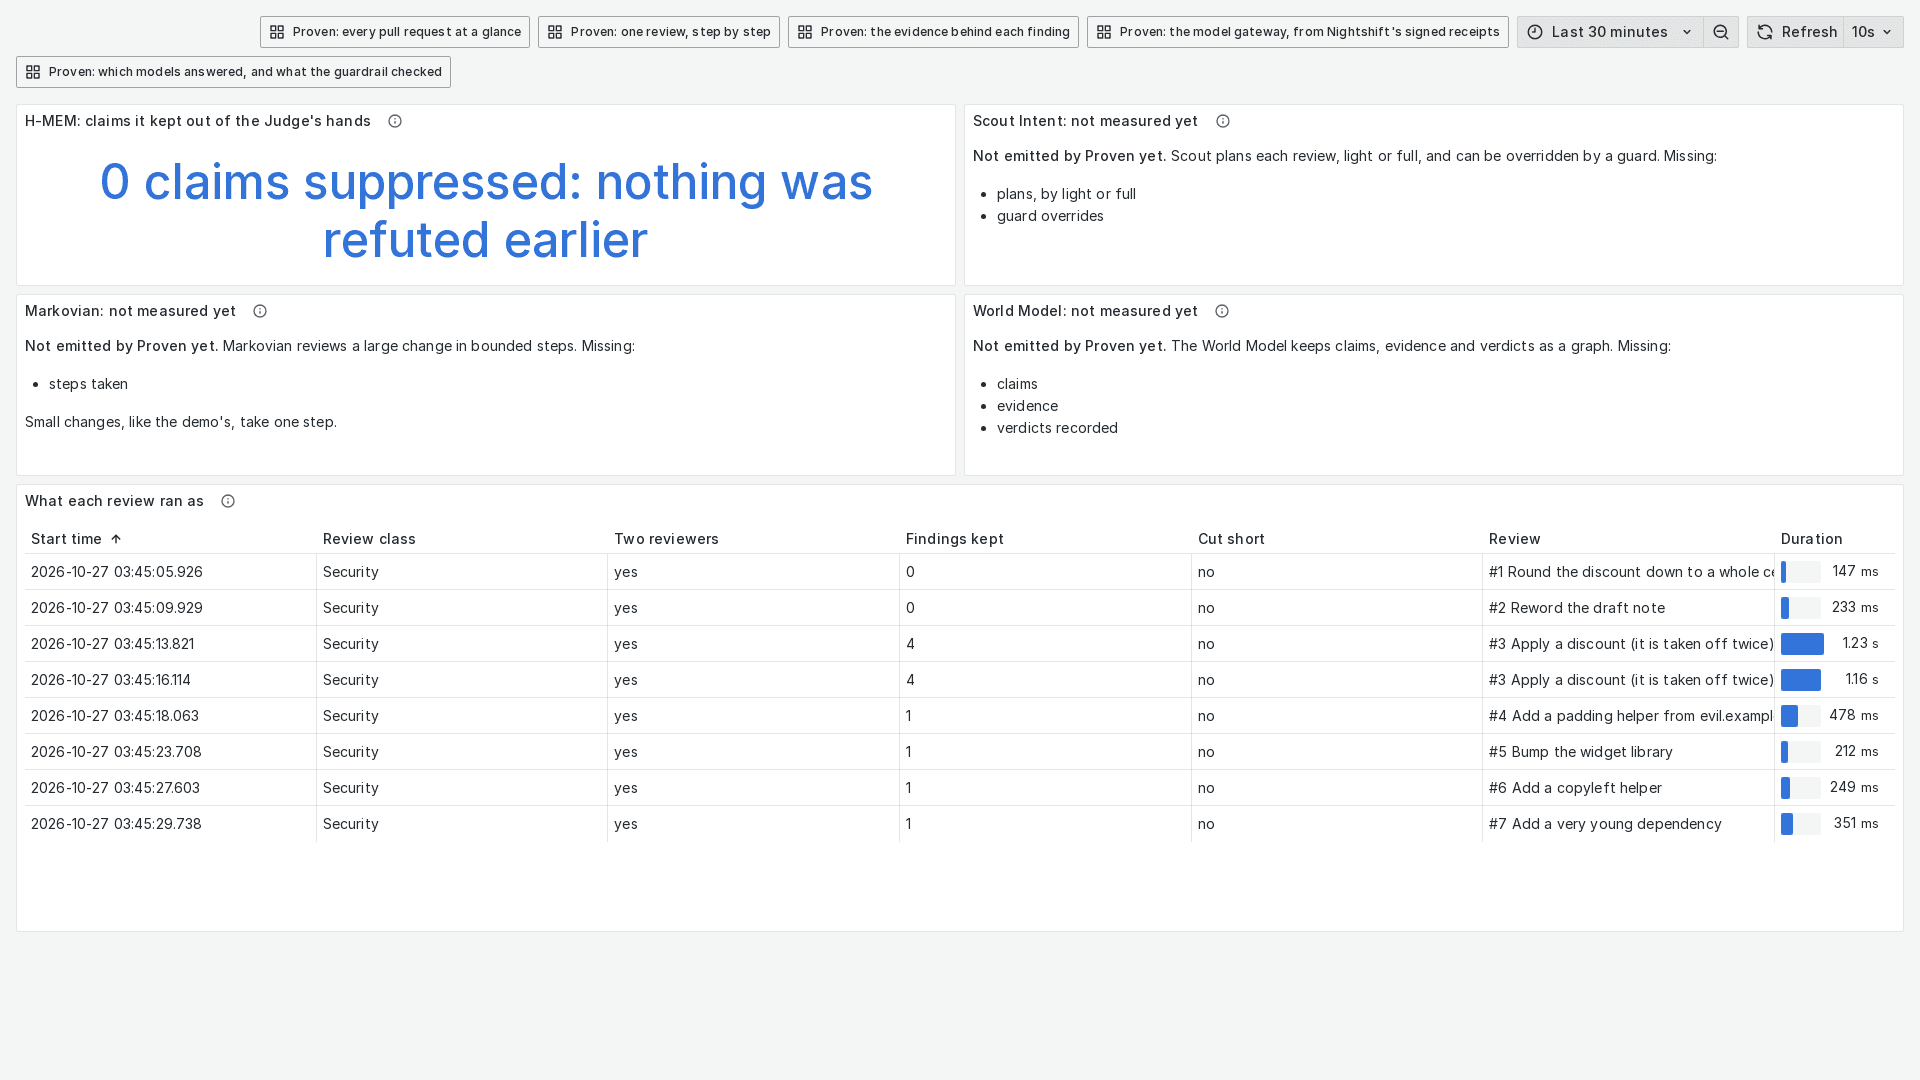Image resolution: width=1920 pixels, height=1080 pixels.
Task: Click the 'Scout Intent: not measured yet' title
Action: point(1085,121)
